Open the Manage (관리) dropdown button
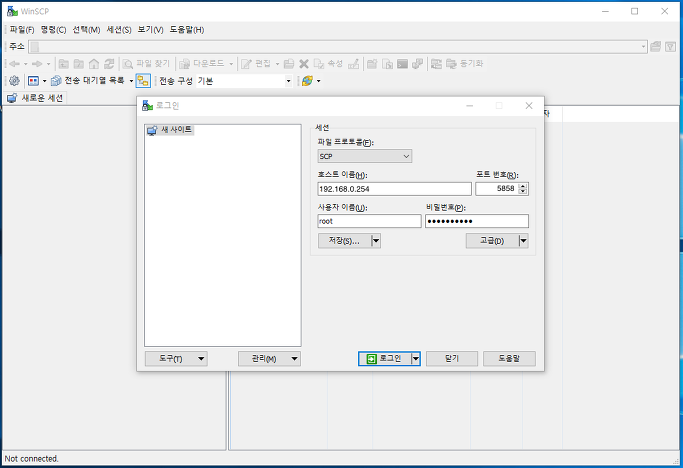This screenshot has width=683, height=468. point(269,359)
